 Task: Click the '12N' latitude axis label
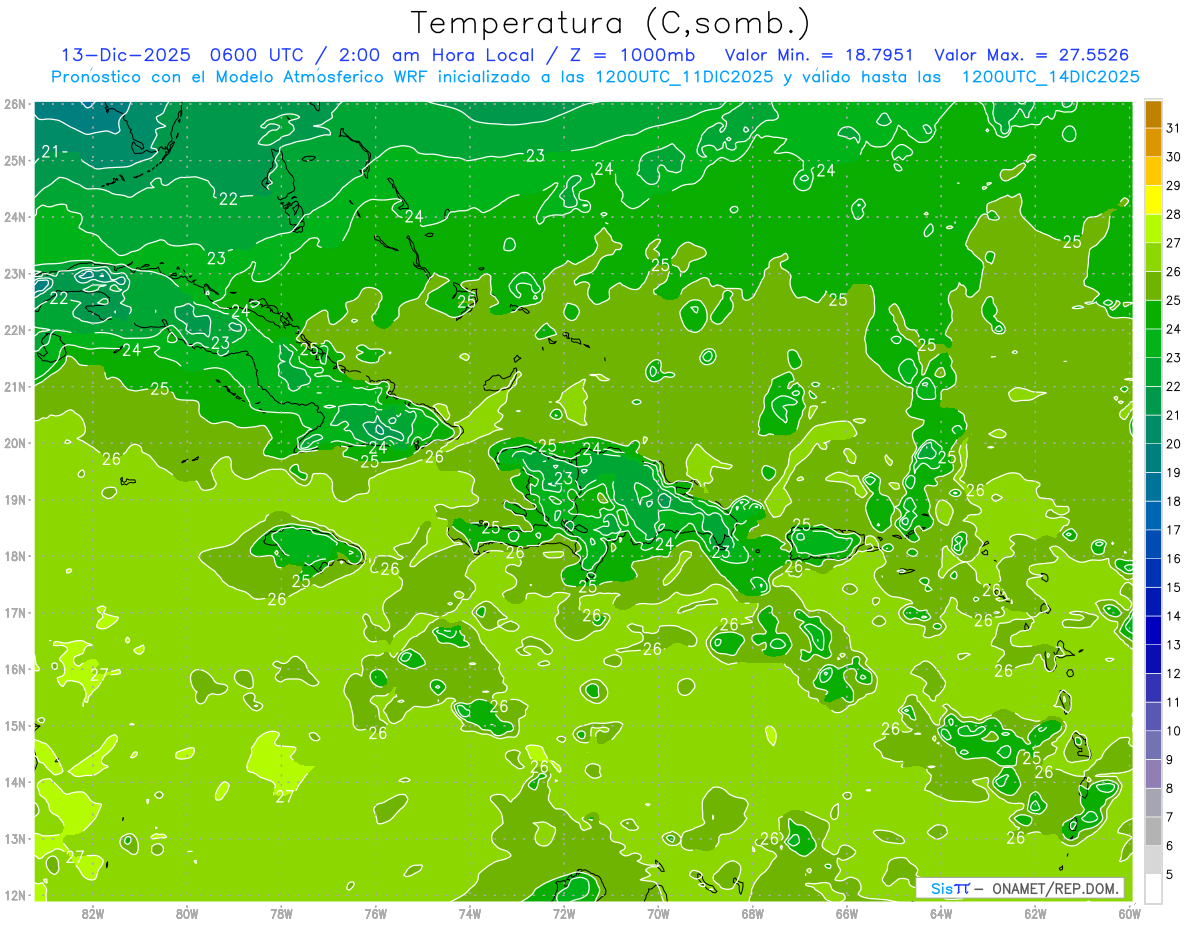[15, 895]
